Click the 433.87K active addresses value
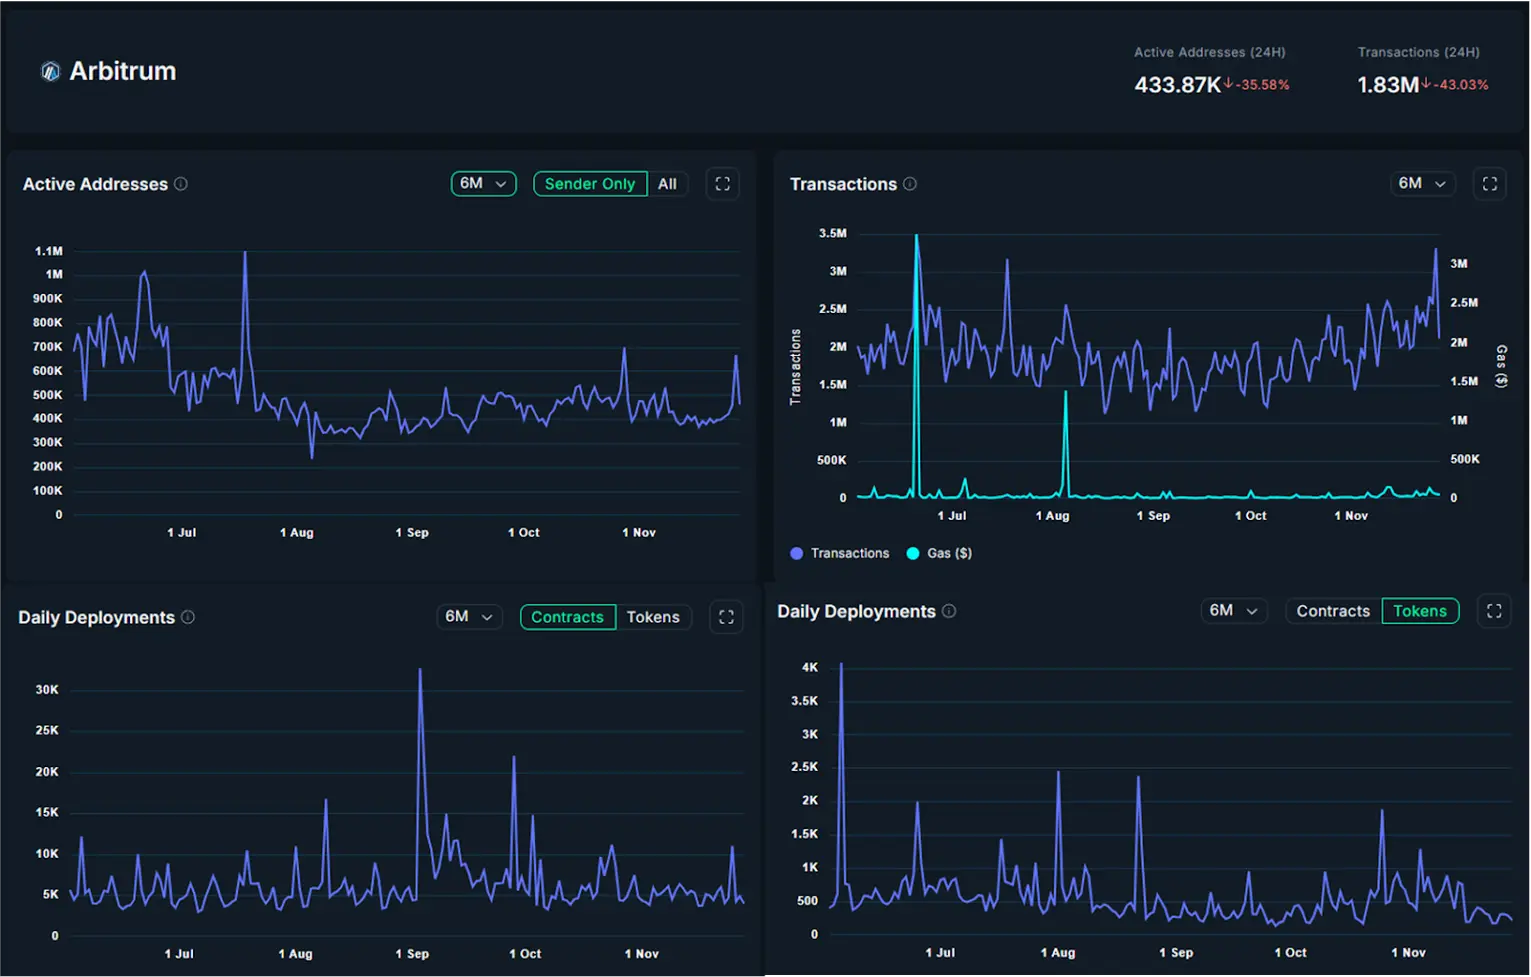The image size is (1531, 977). pyautogui.click(x=1177, y=85)
